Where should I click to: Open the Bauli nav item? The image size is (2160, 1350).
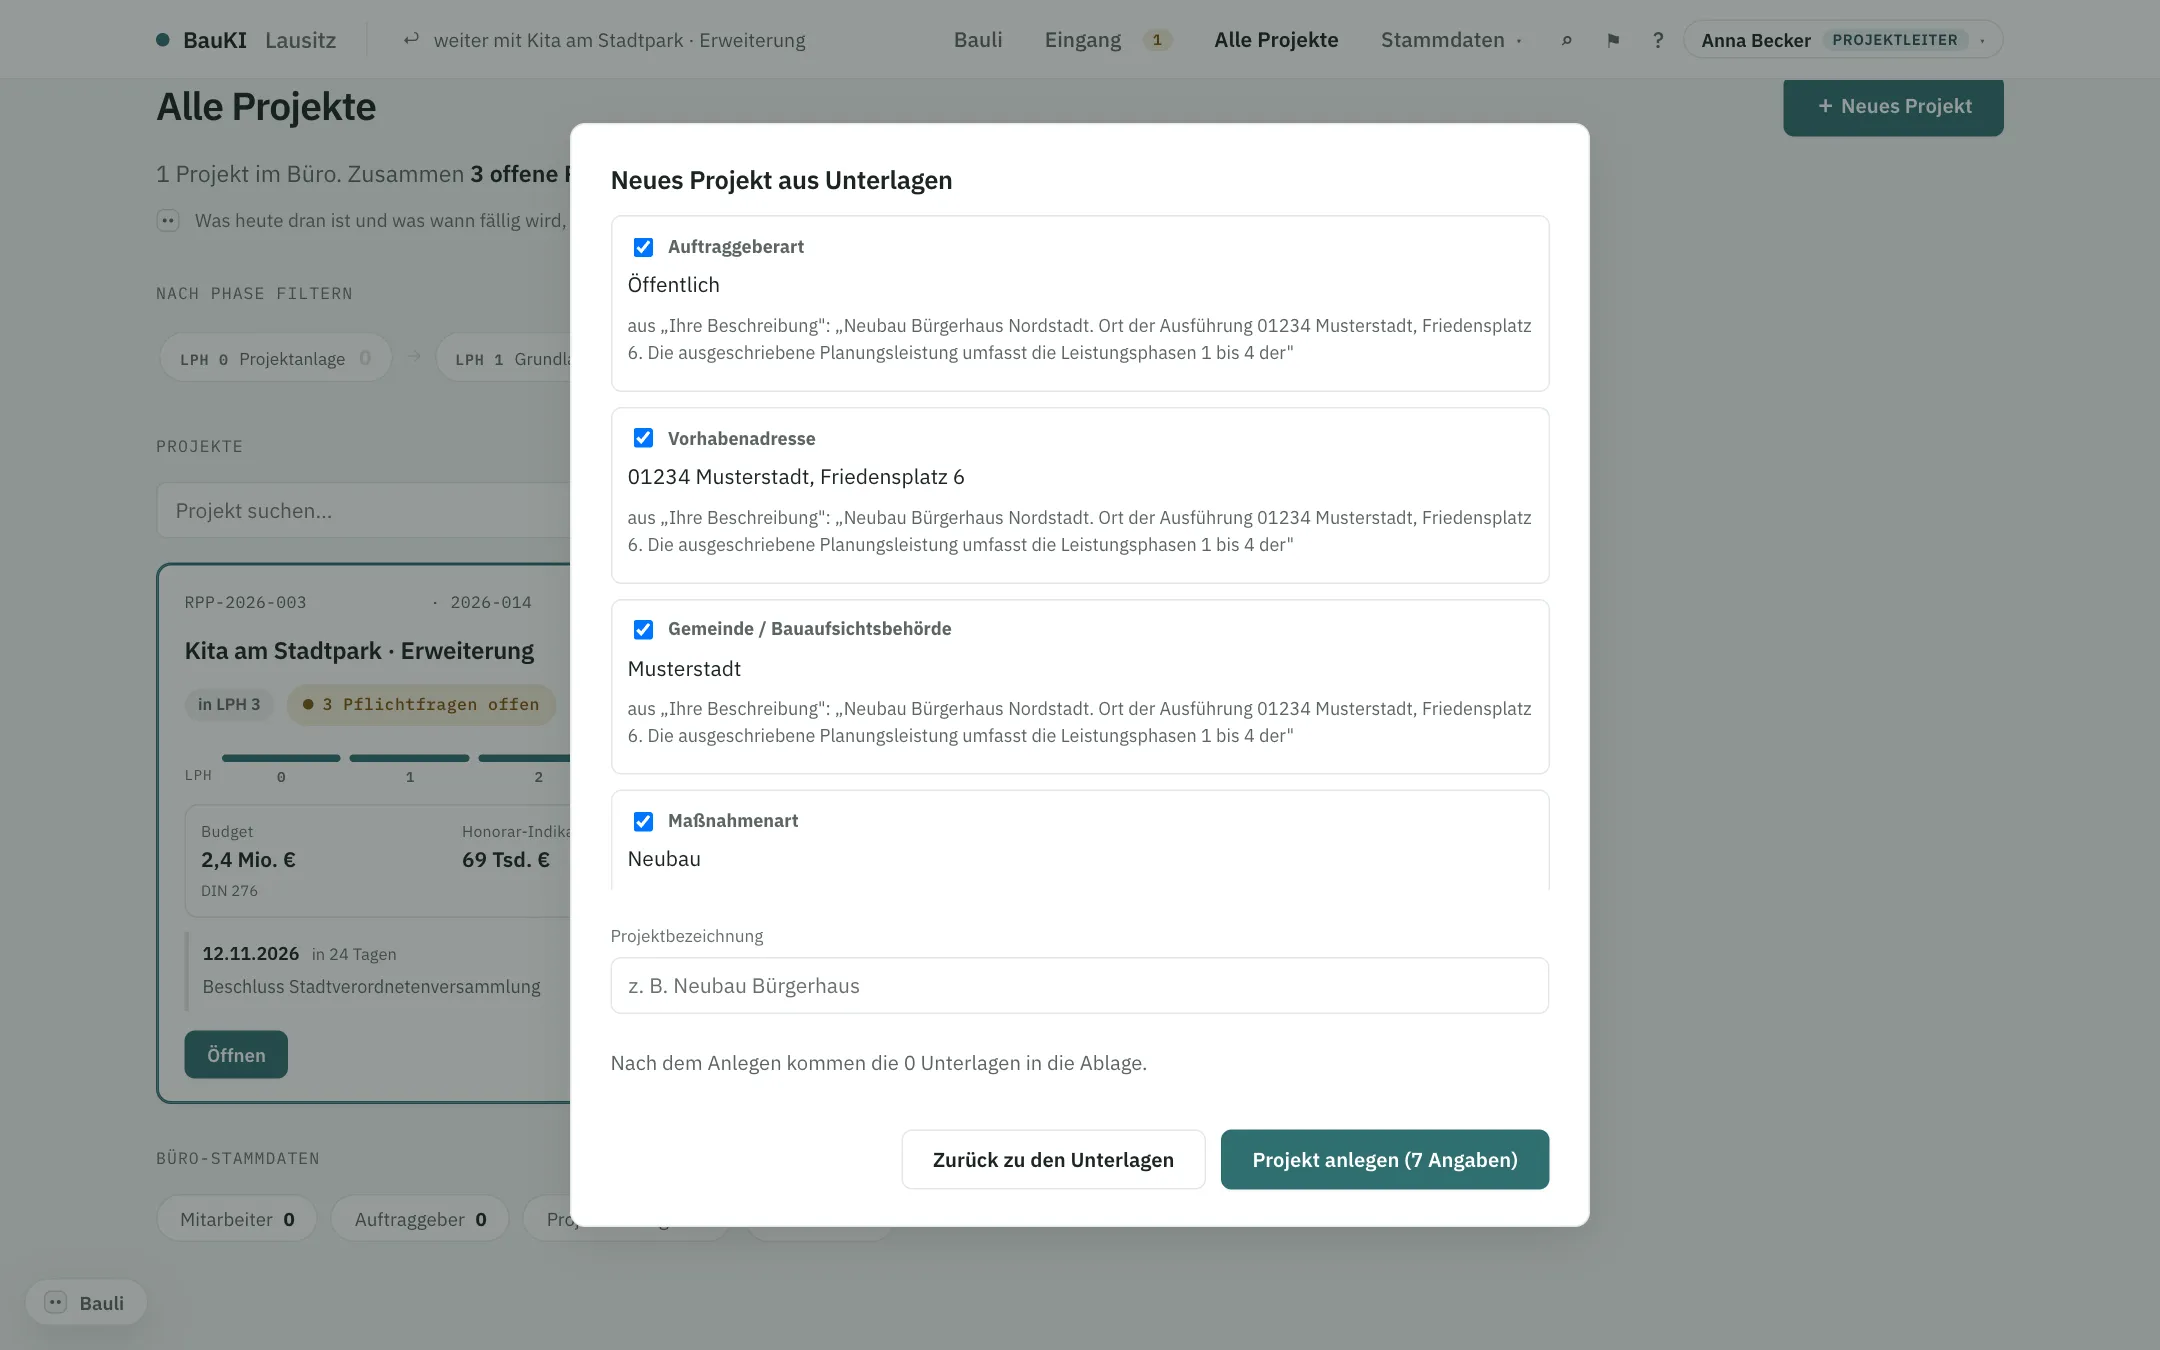(x=978, y=40)
